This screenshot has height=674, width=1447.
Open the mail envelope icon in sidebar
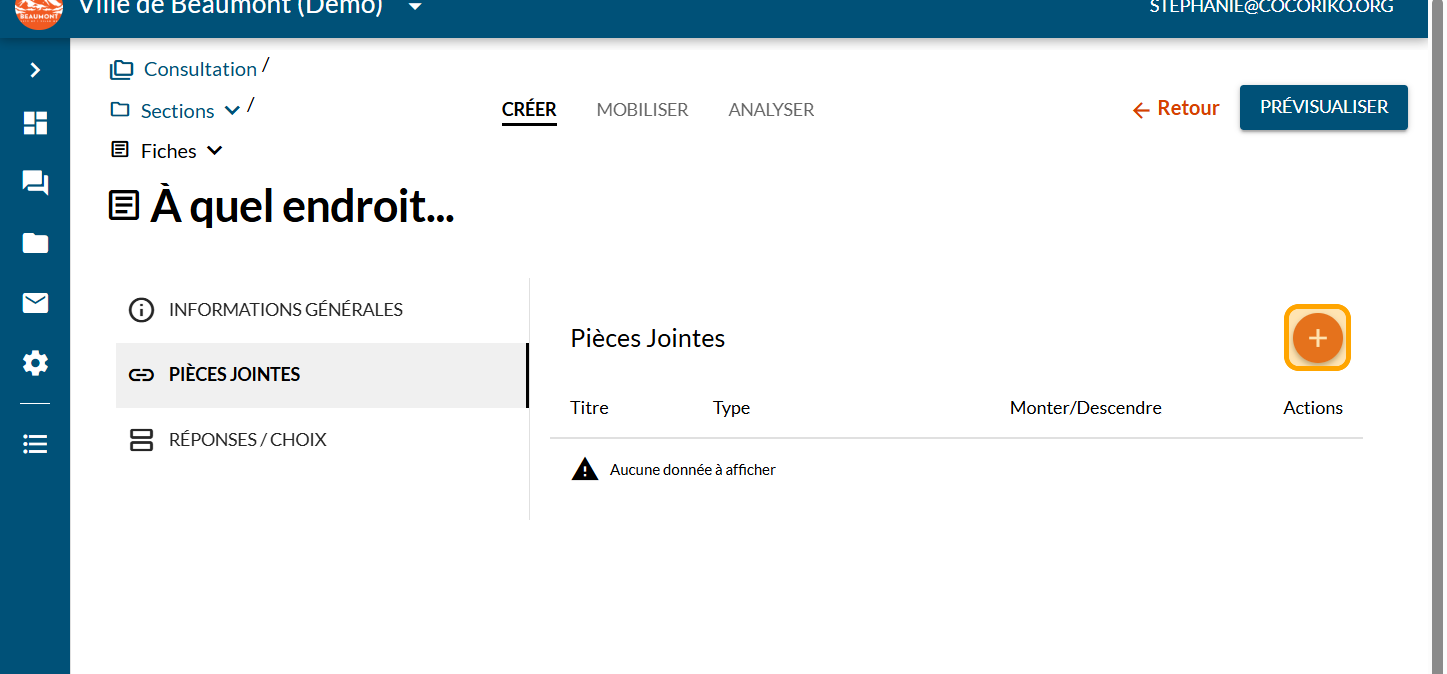coord(35,303)
